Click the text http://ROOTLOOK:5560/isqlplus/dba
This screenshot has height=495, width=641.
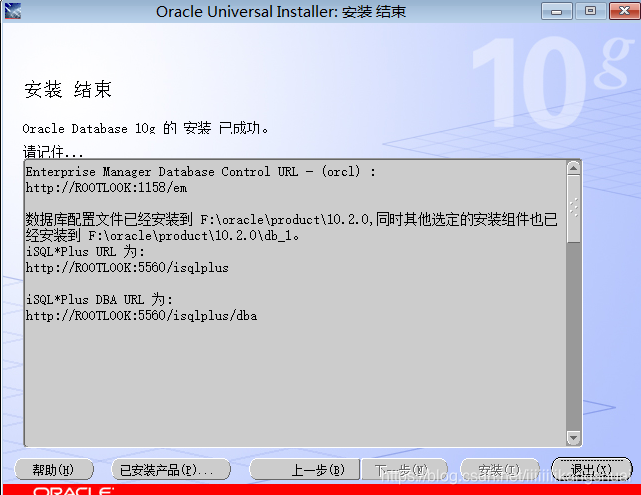point(141,316)
